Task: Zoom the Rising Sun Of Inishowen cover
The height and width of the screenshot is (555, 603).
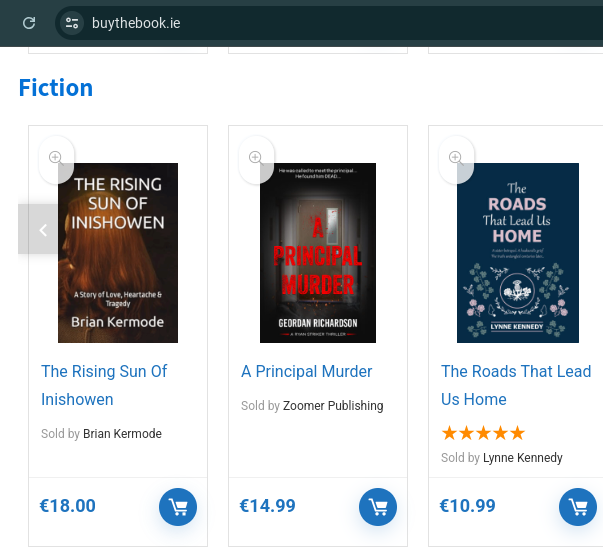Action: click(56, 158)
